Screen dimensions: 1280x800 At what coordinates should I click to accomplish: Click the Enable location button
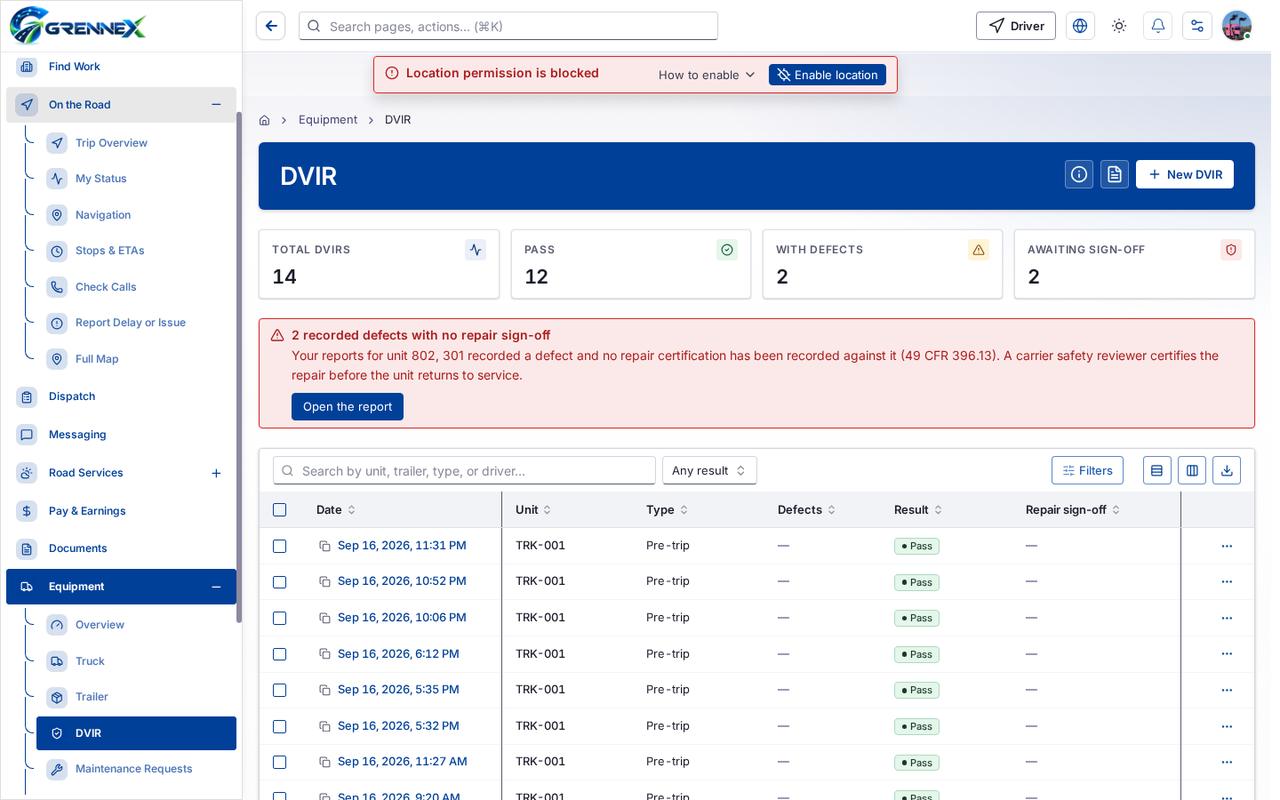coord(827,75)
